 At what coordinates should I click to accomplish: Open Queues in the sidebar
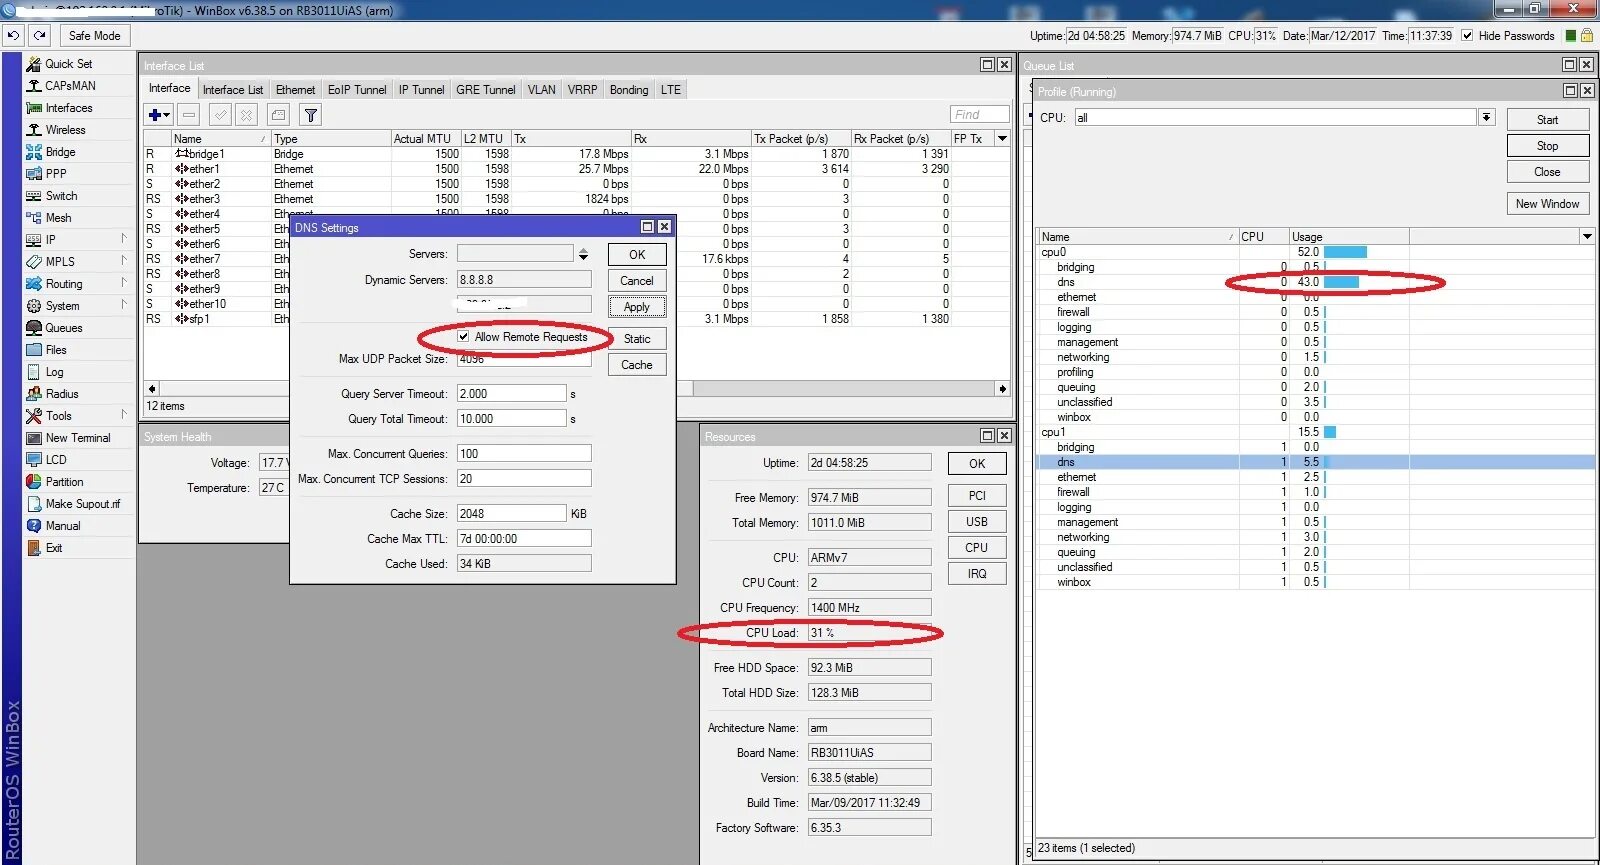[64, 328]
